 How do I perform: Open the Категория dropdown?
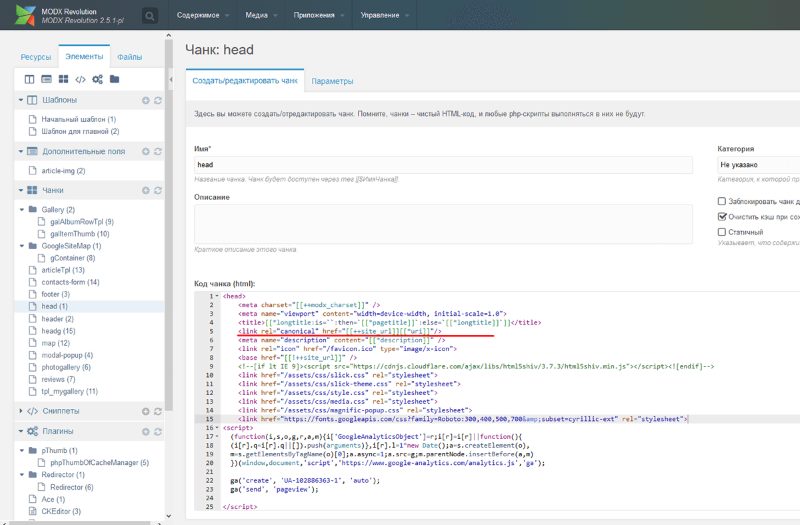tap(758, 165)
